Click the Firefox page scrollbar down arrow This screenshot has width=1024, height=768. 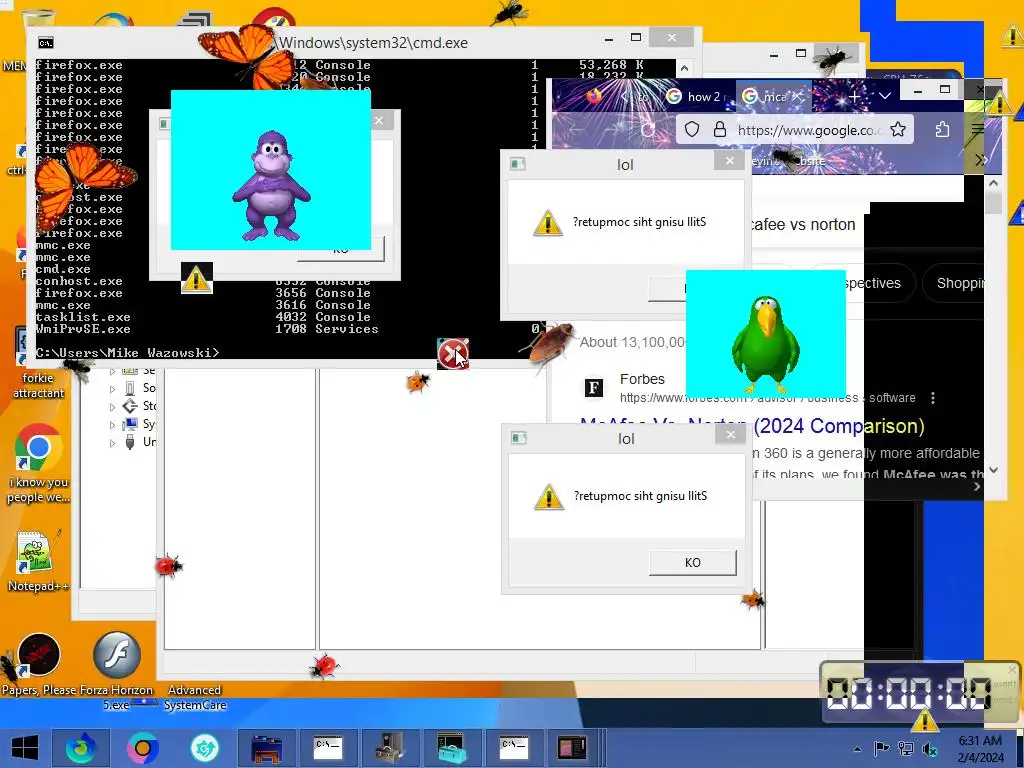[993, 470]
